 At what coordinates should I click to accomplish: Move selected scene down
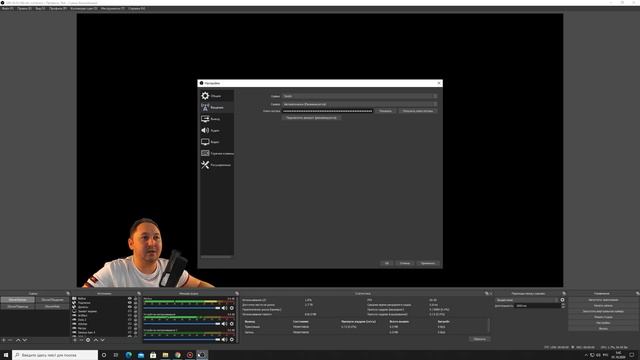(x=24, y=340)
